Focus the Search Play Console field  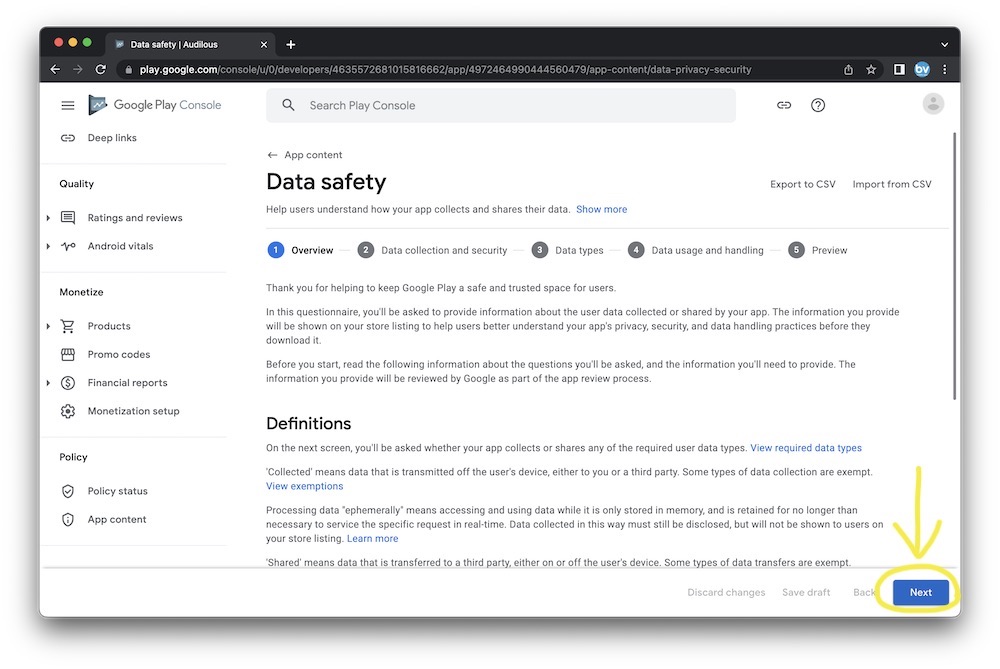tap(501, 105)
